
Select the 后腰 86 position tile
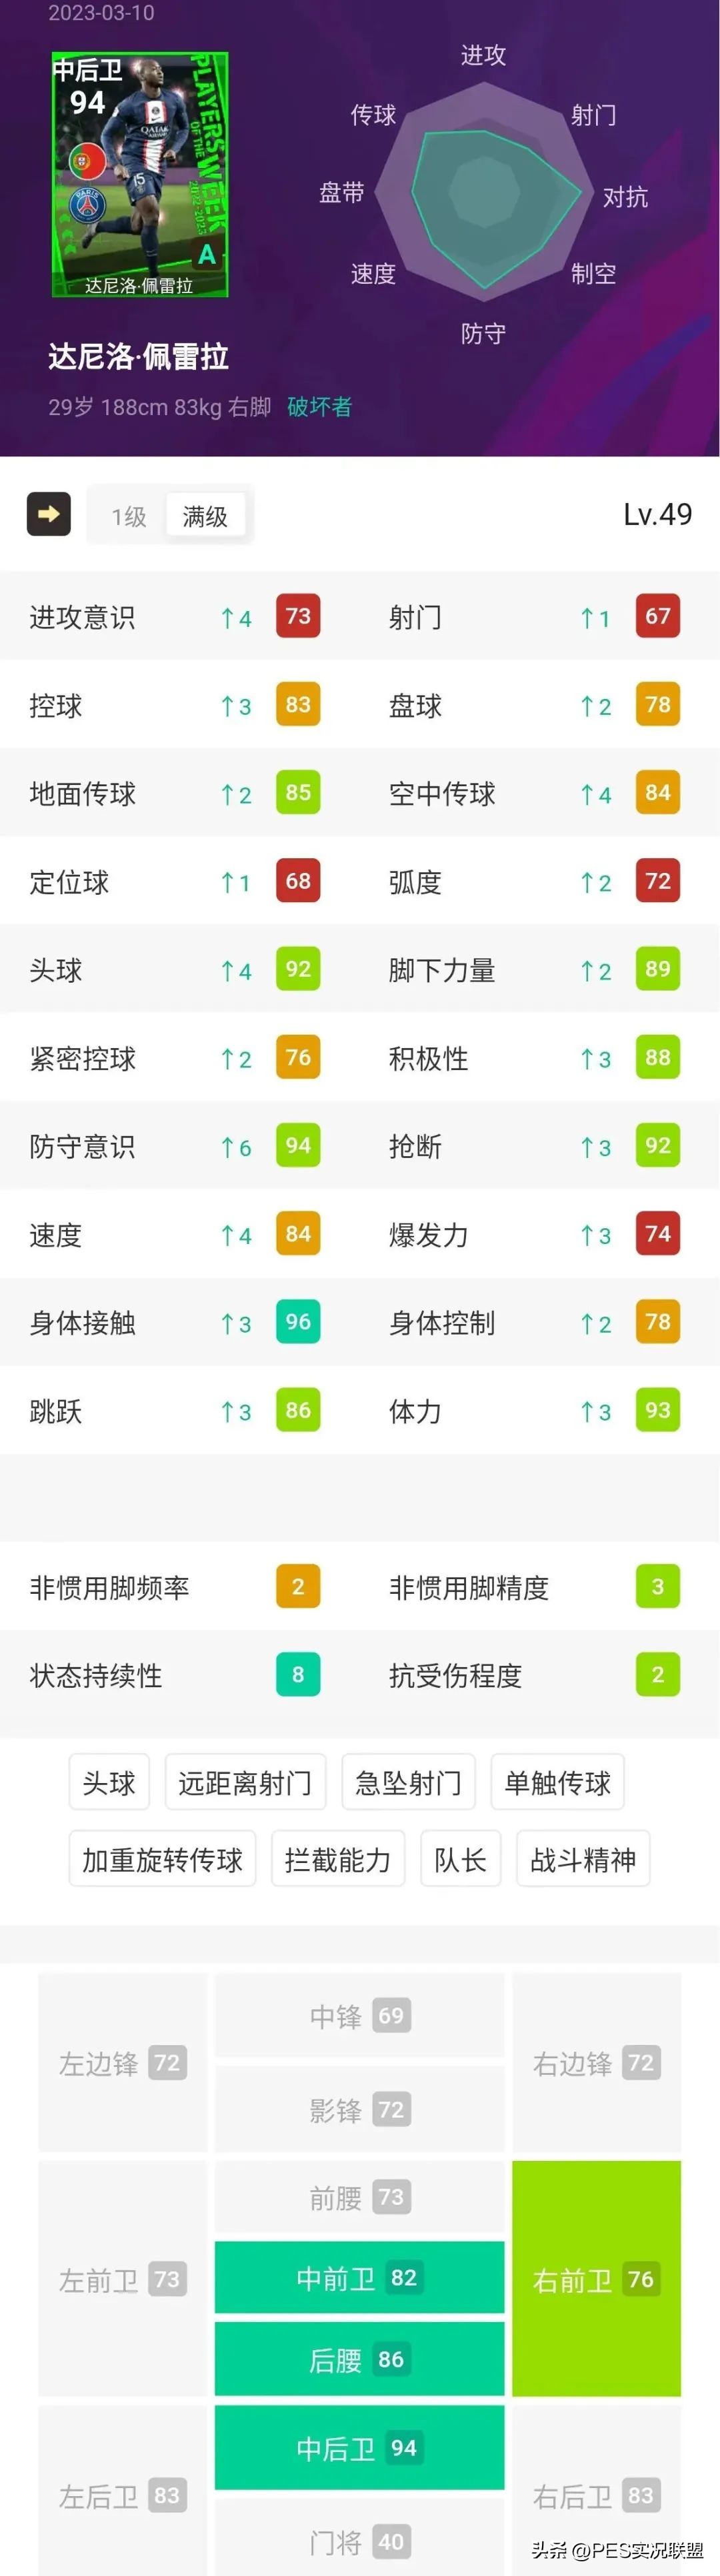pyautogui.click(x=359, y=2359)
